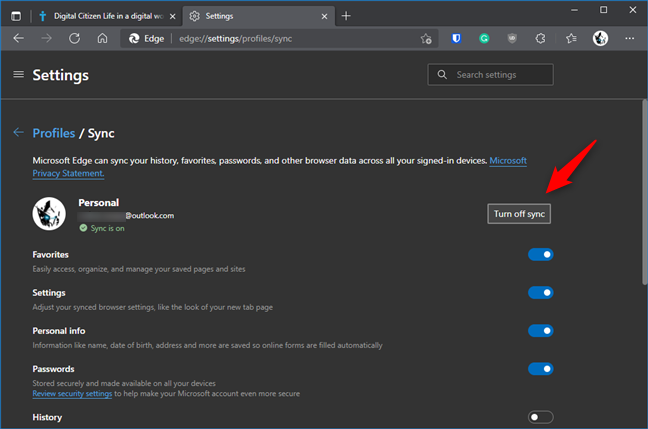Click the Edge logo in address bar

click(134, 38)
